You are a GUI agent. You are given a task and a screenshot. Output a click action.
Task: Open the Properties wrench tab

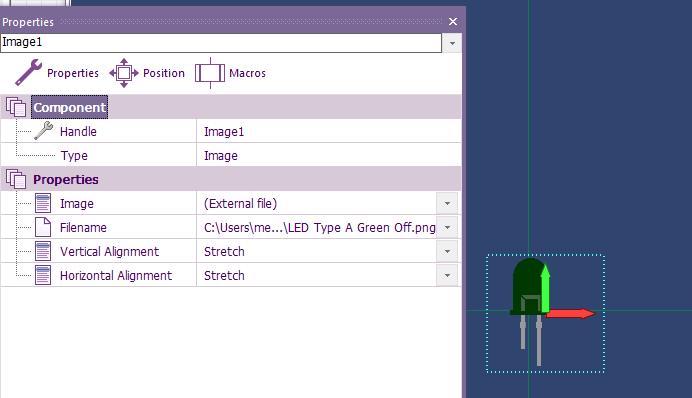57,73
